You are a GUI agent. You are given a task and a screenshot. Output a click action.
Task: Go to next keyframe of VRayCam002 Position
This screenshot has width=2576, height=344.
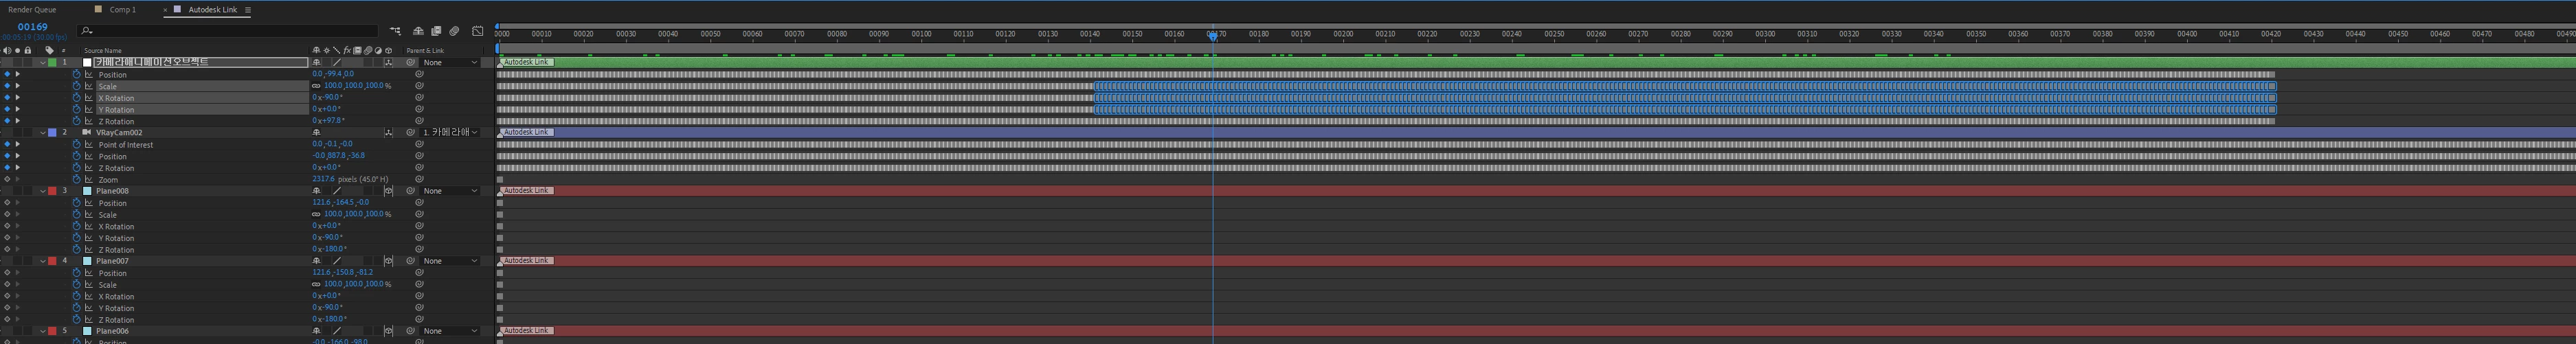(x=17, y=156)
